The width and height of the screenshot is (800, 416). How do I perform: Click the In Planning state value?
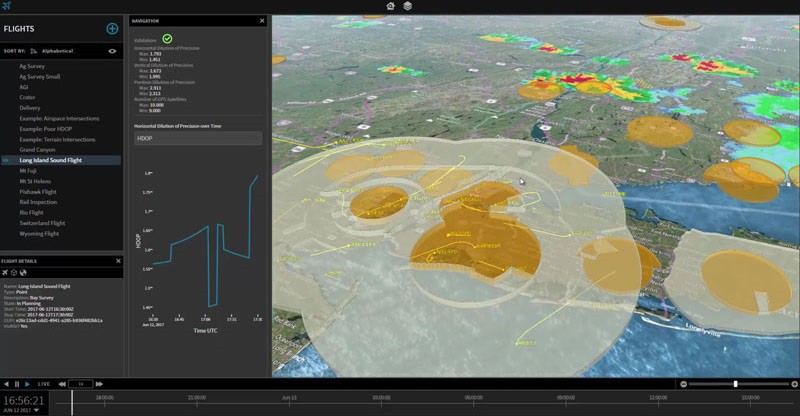29,303
